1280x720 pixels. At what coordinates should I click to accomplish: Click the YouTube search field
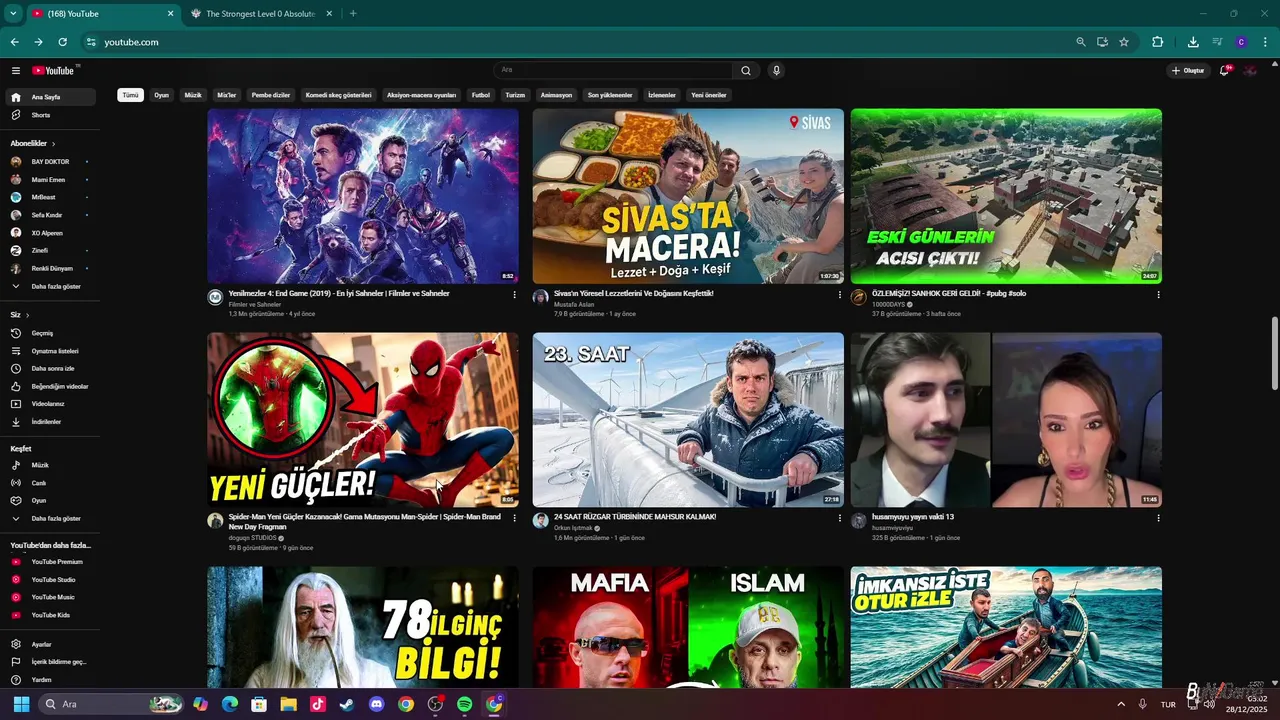614,70
